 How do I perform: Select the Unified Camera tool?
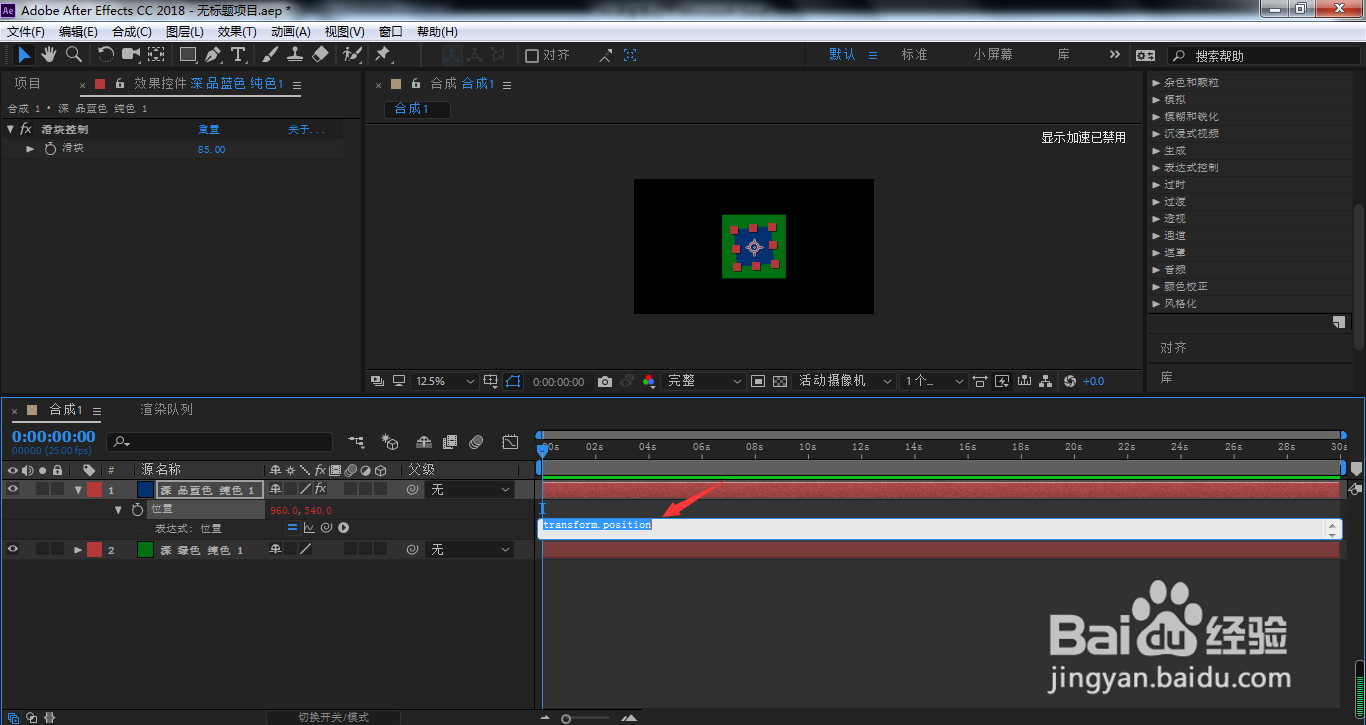tap(131, 55)
